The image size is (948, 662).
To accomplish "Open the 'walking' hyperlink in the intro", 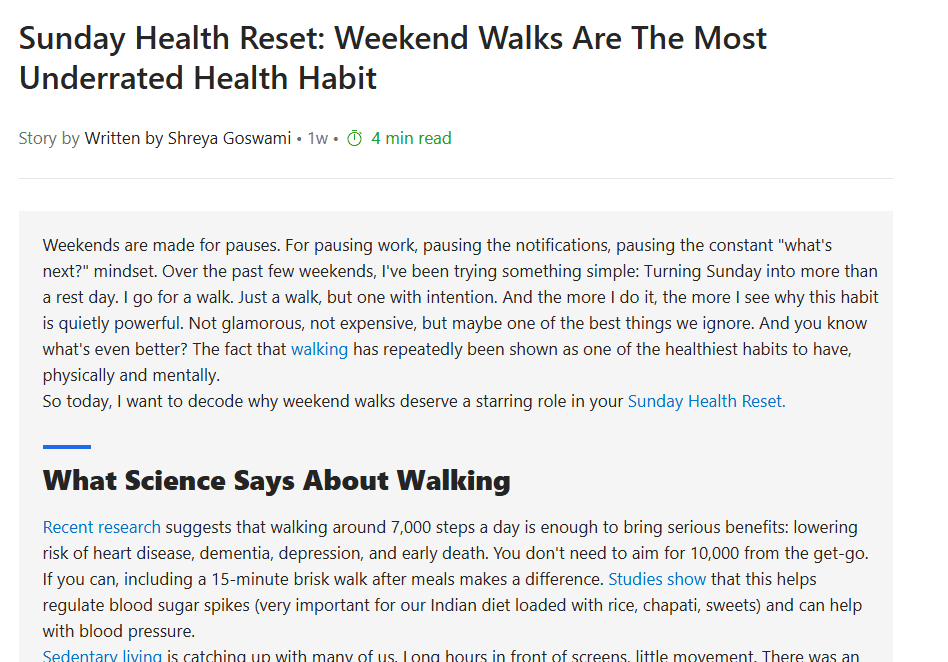I will 319,349.
